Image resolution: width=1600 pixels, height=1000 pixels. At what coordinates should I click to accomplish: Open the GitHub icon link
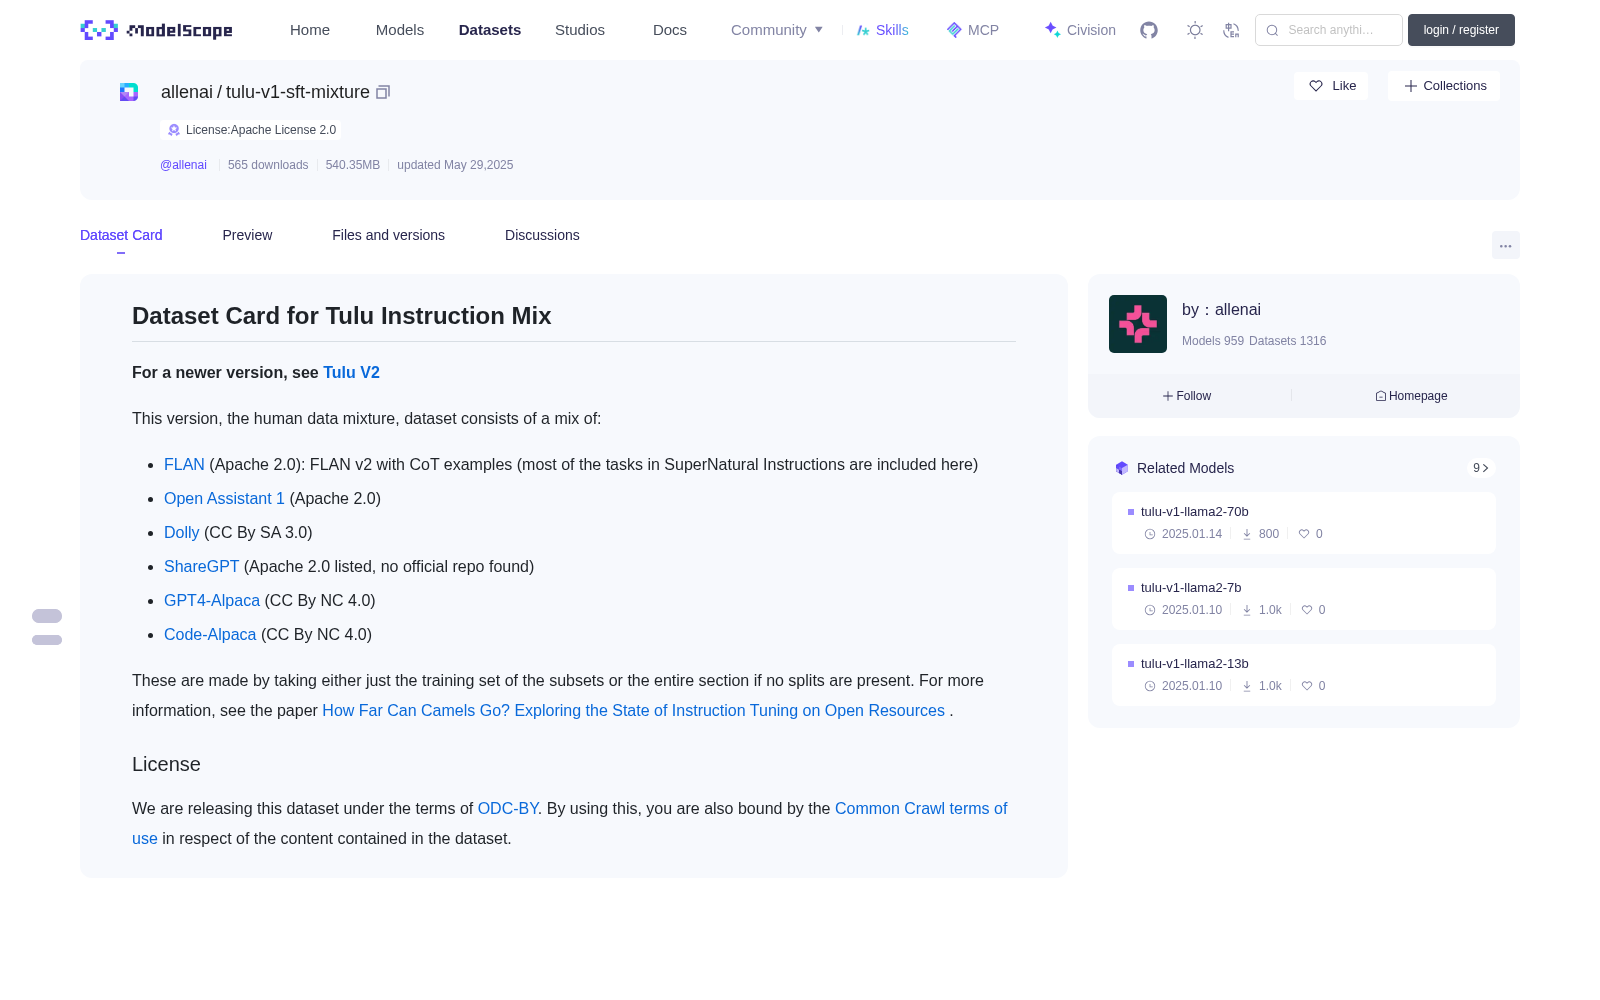(1149, 30)
